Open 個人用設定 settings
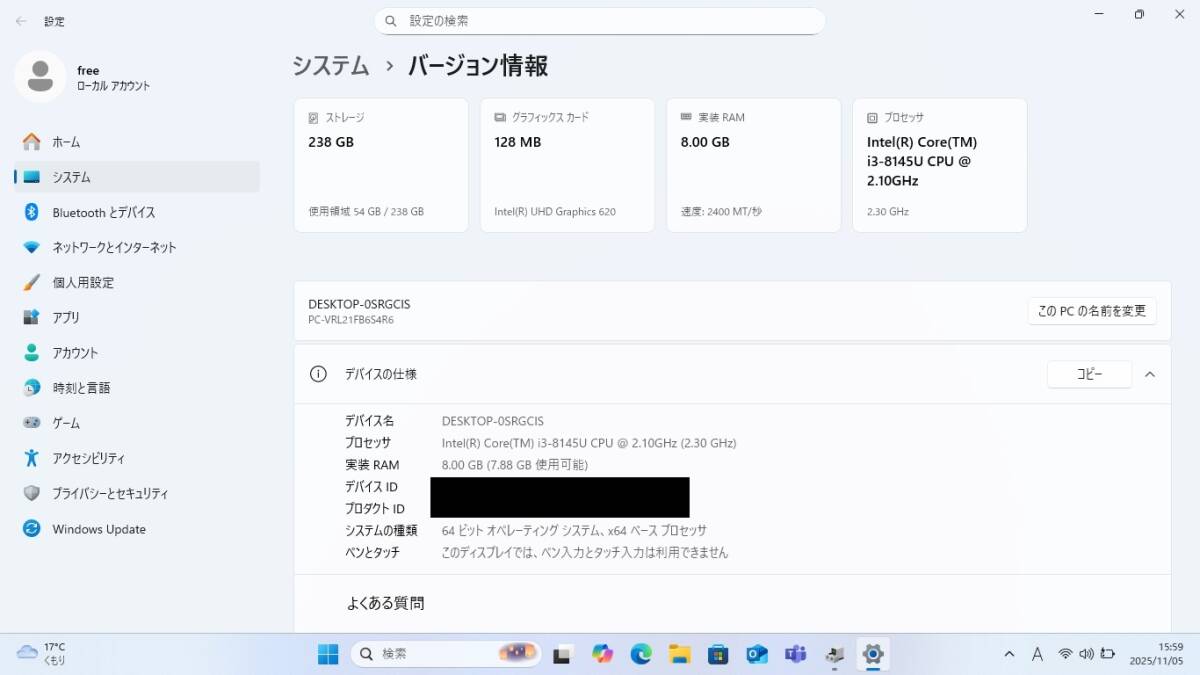Image resolution: width=1200 pixels, height=675 pixels. pyautogui.click(x=136, y=282)
